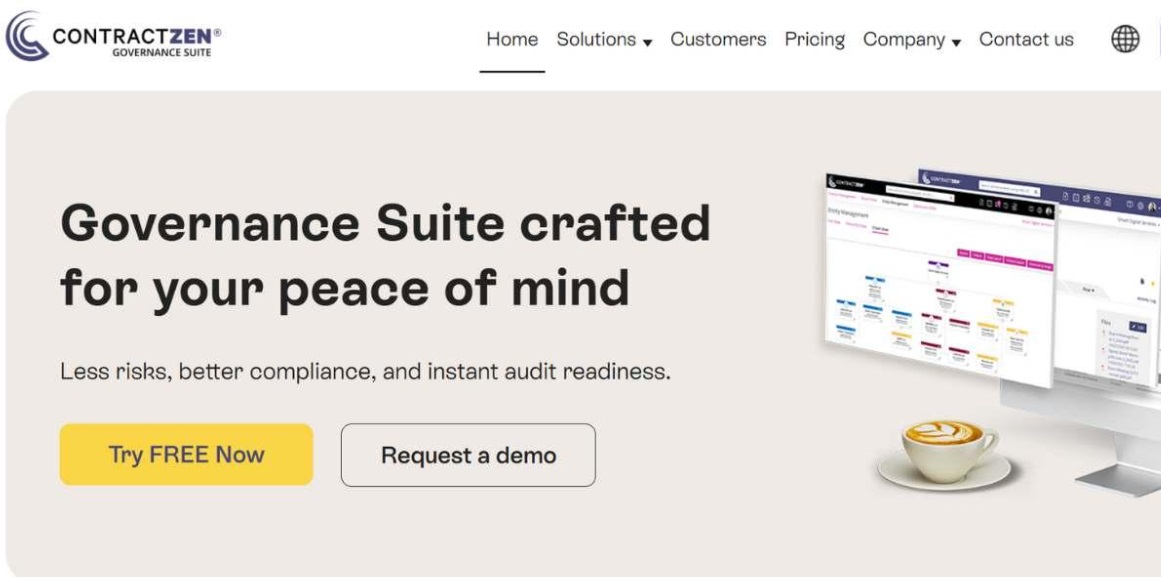
Task: Expand the Solutions dropdown arrow
Action: (647, 43)
